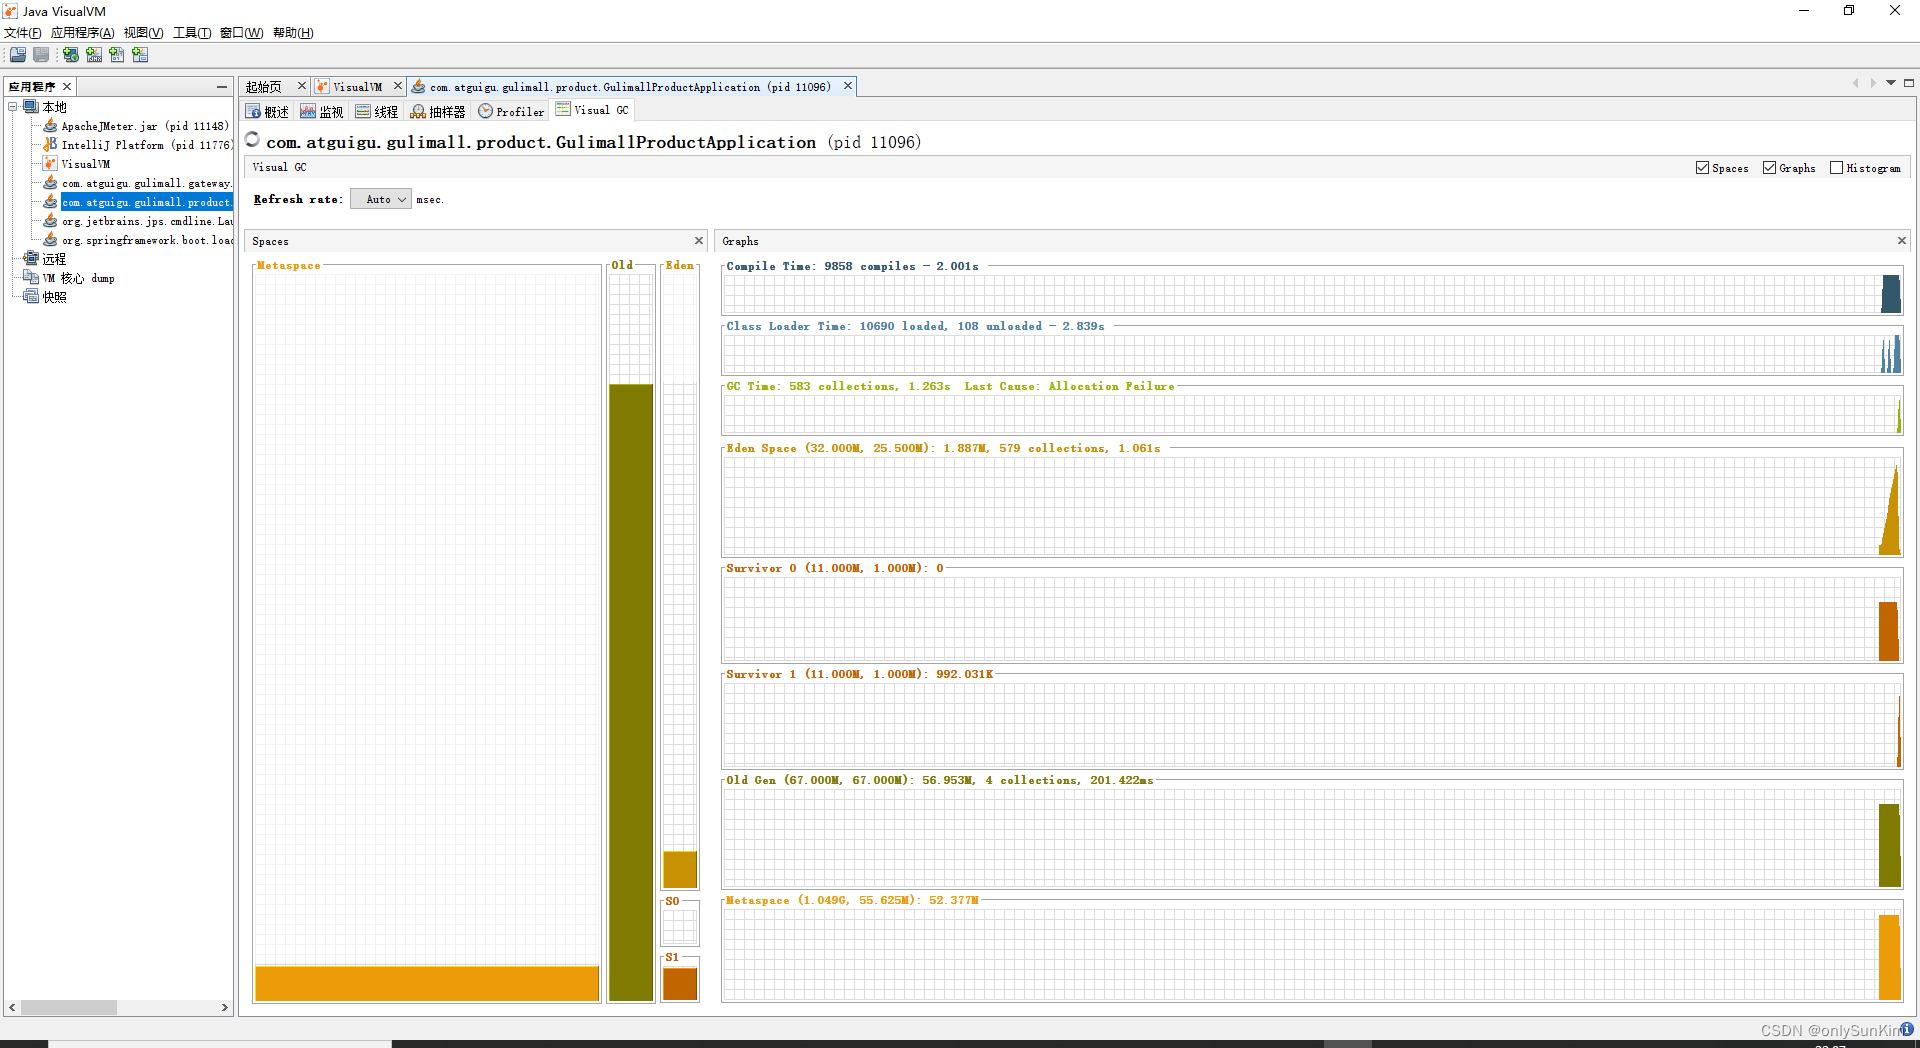Select VM 核心 dump node

tap(78, 278)
